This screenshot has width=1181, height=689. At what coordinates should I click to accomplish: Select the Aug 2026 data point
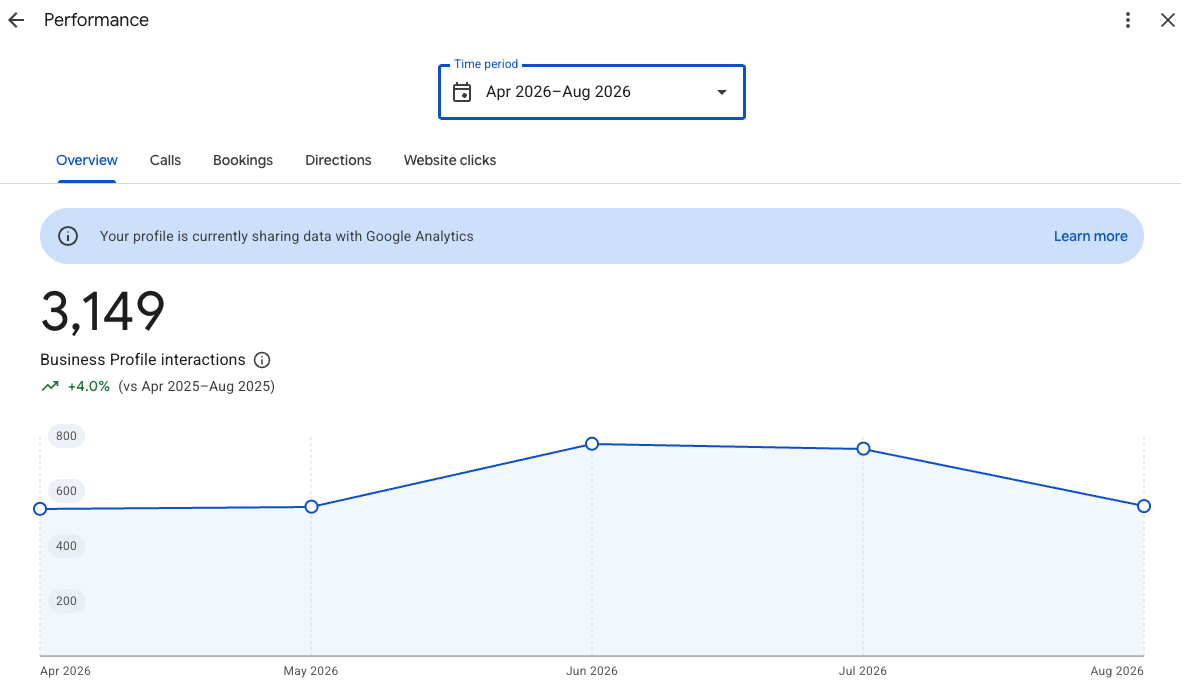tap(1143, 506)
